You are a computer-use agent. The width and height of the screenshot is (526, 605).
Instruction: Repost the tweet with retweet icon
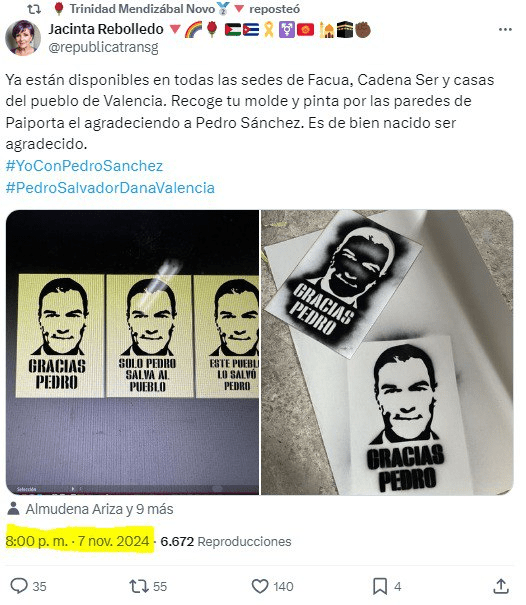click(x=139, y=586)
